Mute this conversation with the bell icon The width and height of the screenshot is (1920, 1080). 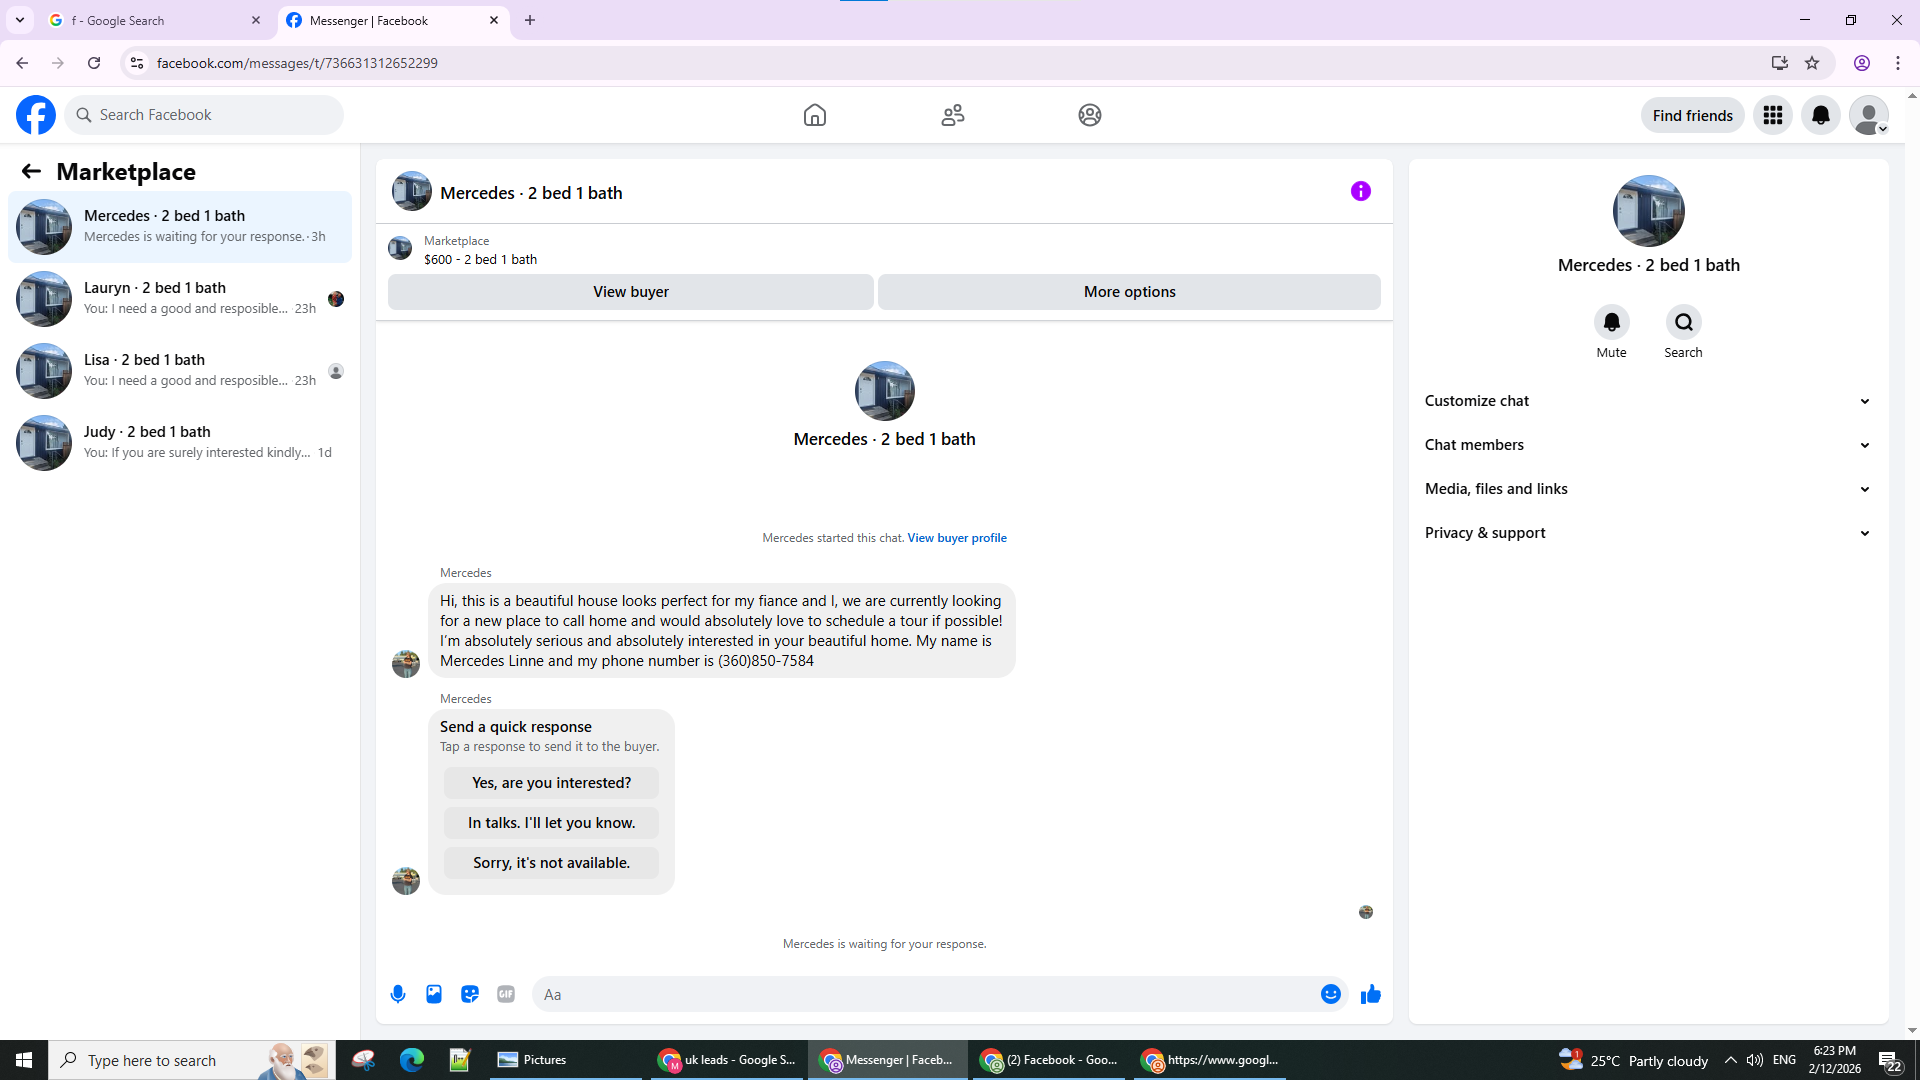[1612, 322]
